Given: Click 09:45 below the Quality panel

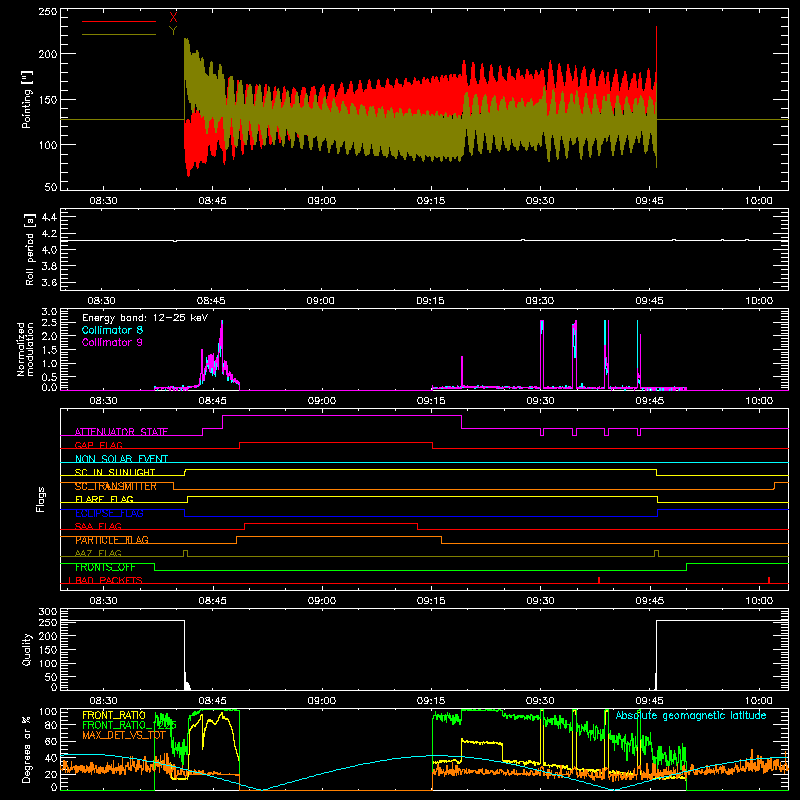Looking at the screenshot, I should (649, 701).
